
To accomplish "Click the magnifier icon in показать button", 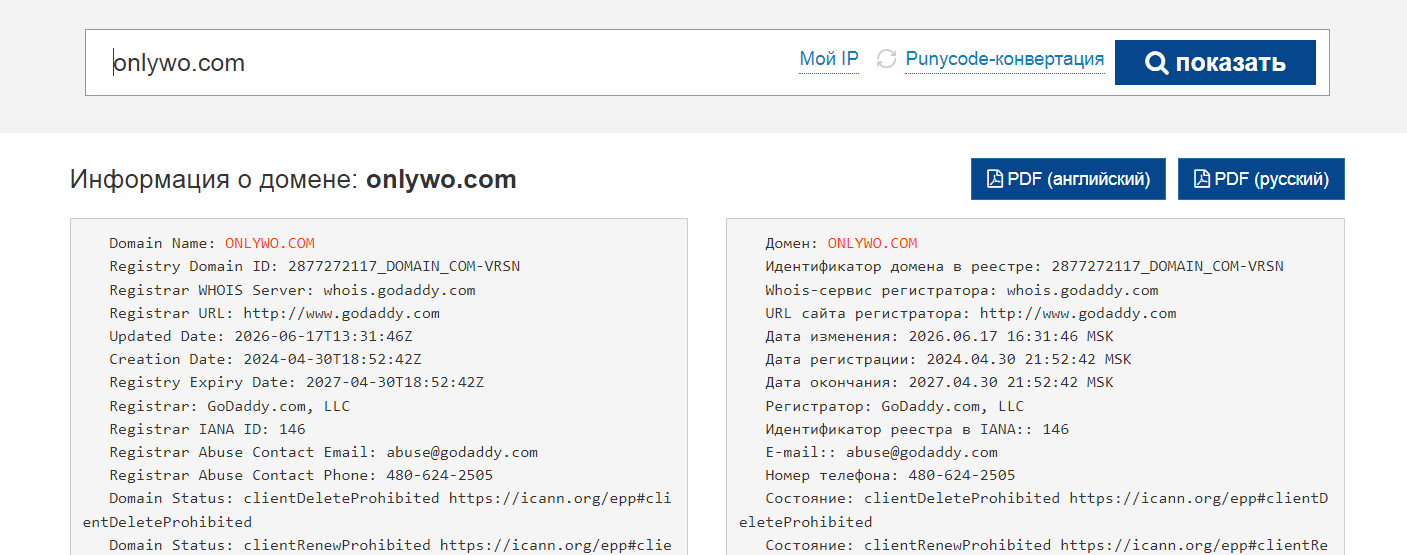I will [1156, 63].
